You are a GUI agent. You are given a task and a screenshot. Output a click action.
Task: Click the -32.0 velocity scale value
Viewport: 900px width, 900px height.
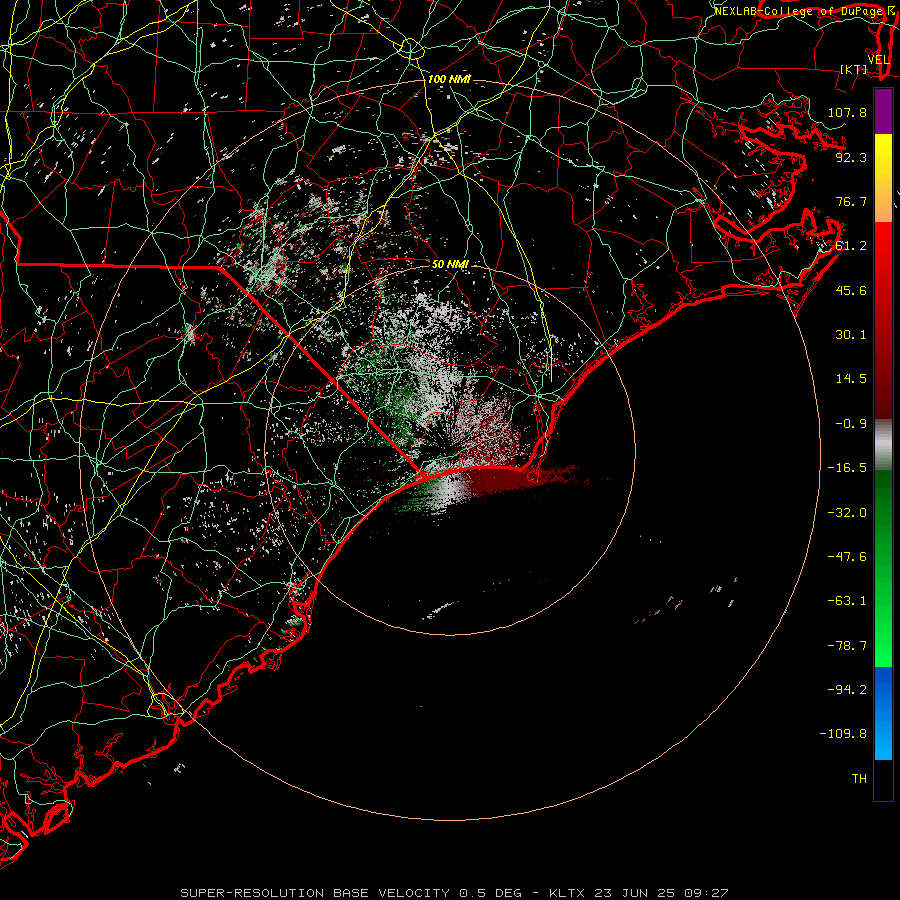click(847, 512)
